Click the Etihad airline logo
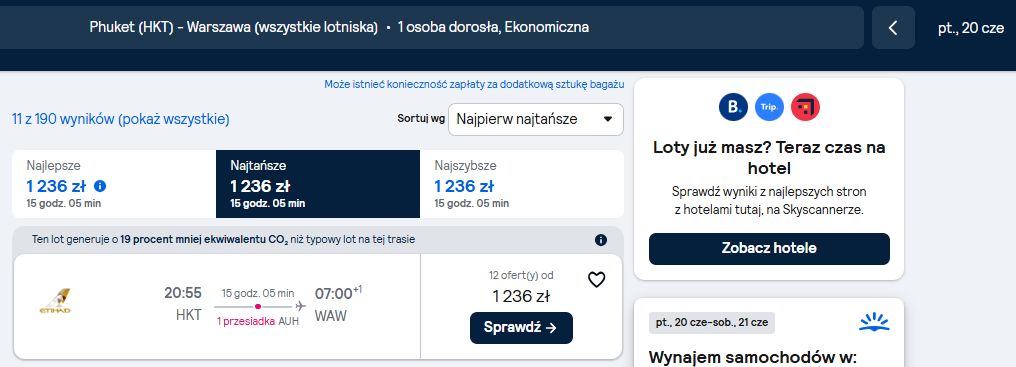This screenshot has width=1016, height=367. [x=55, y=302]
